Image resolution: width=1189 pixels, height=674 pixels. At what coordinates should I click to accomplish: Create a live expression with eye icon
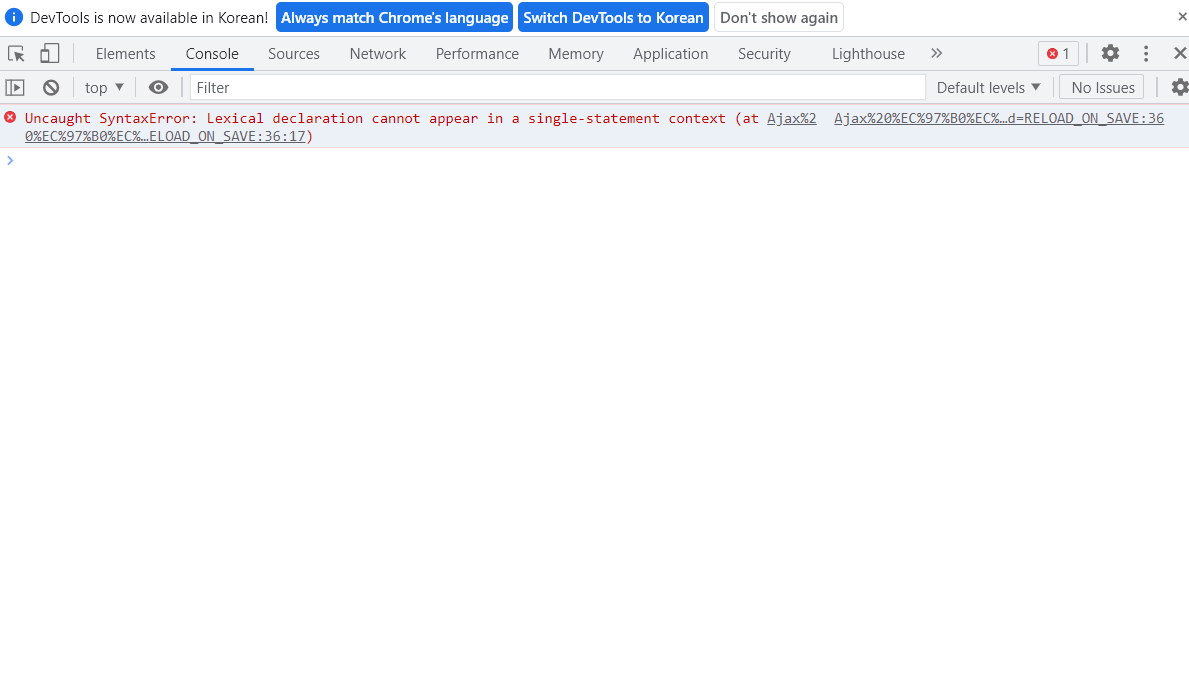point(158,88)
